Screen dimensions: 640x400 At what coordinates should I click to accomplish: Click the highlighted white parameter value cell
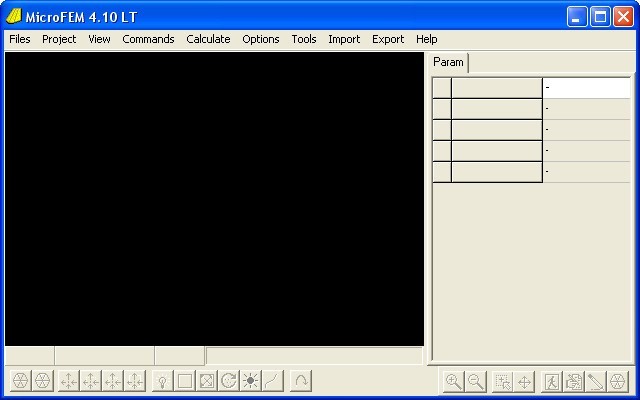587,88
